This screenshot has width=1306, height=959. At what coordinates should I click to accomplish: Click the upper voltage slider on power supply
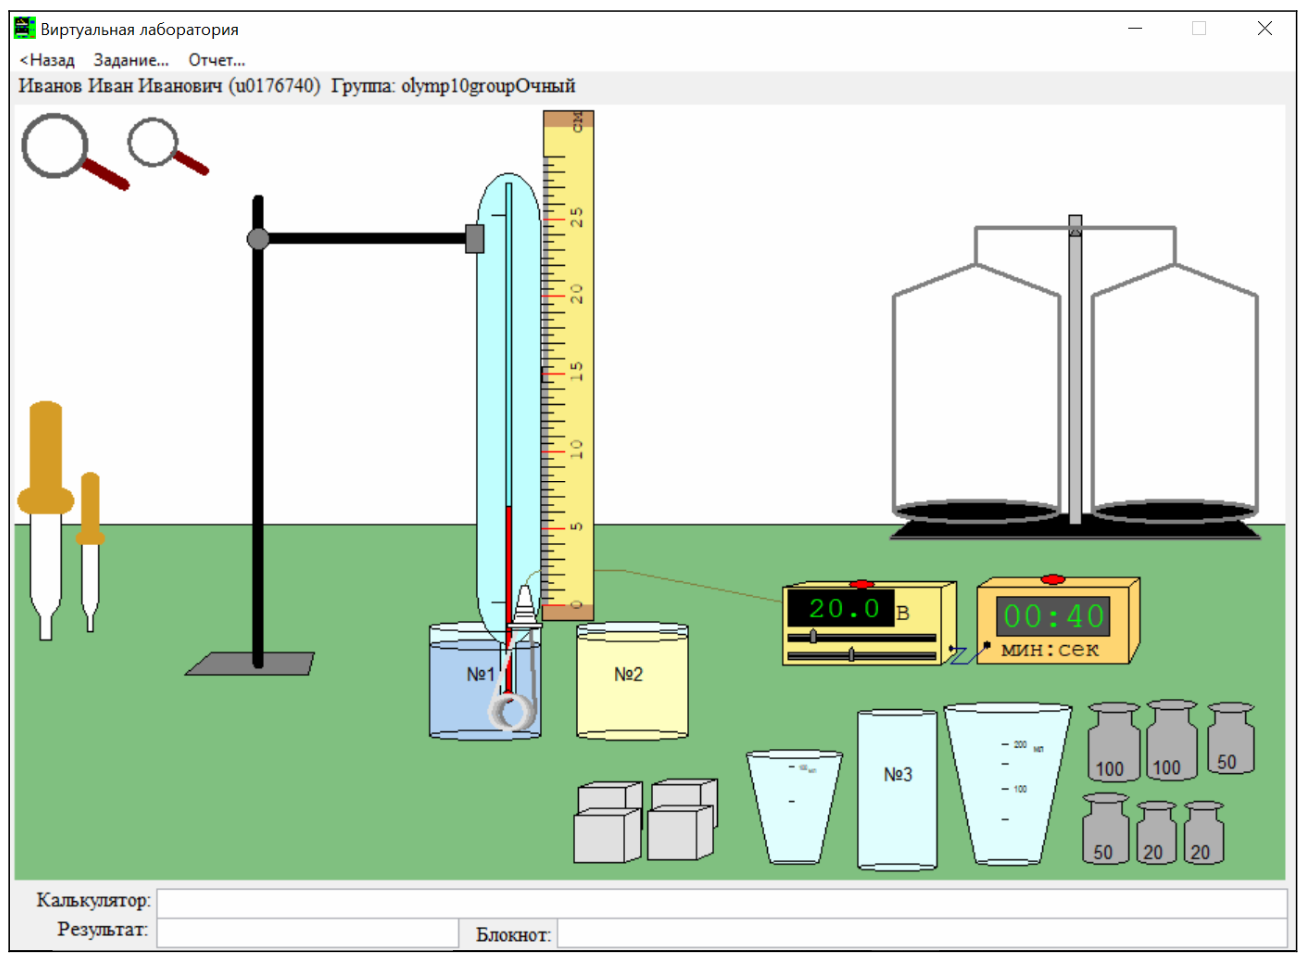point(813,637)
